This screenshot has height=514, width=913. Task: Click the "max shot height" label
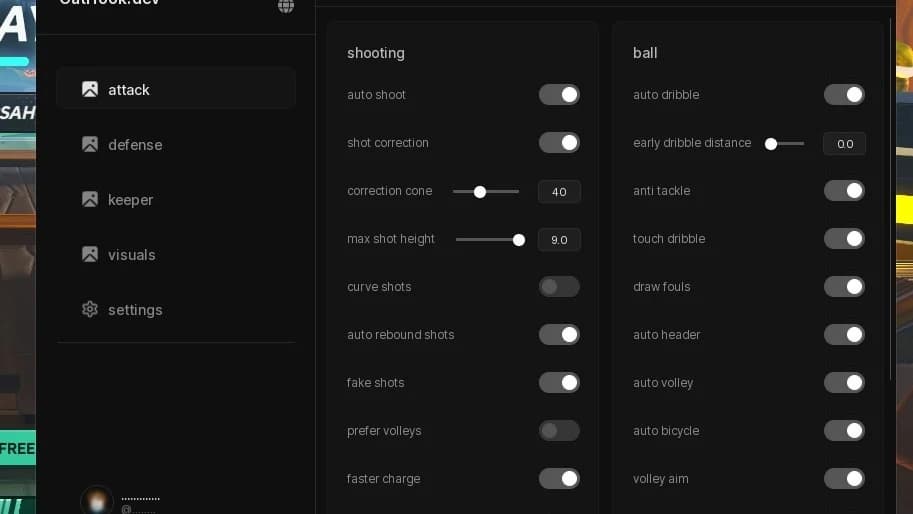[x=391, y=239]
